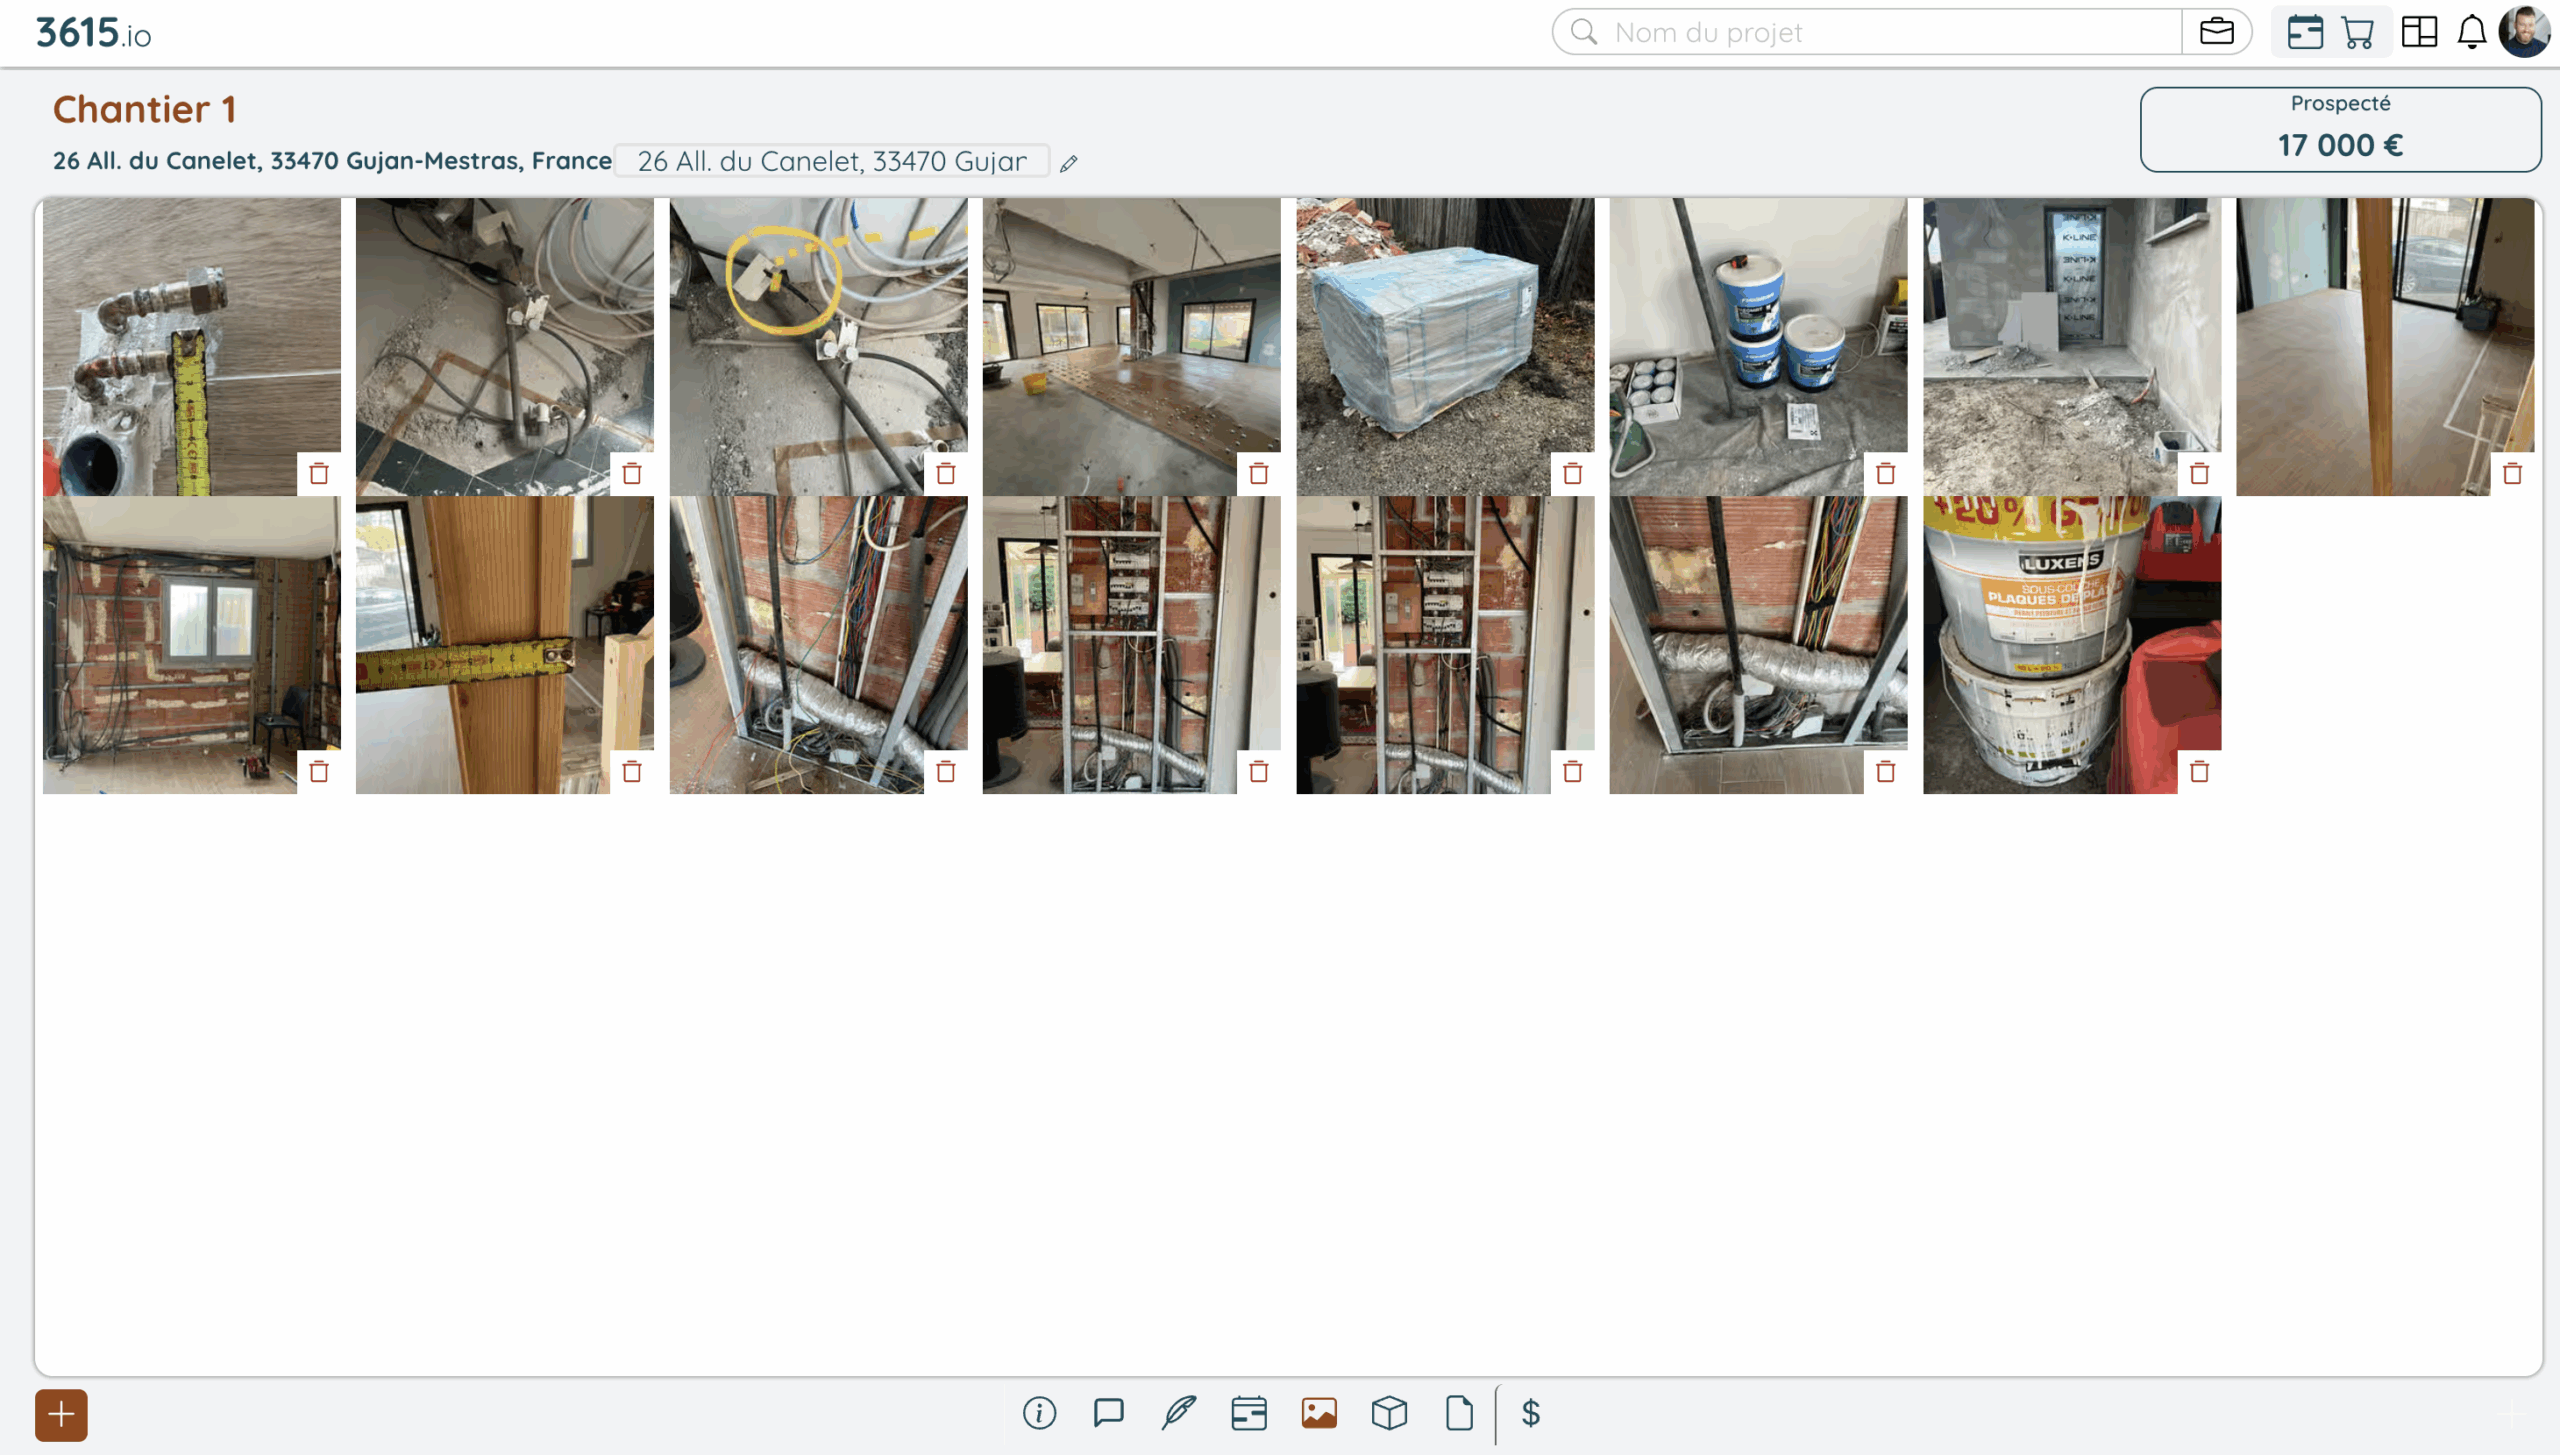Open the dollar finance tab

(x=1530, y=1413)
